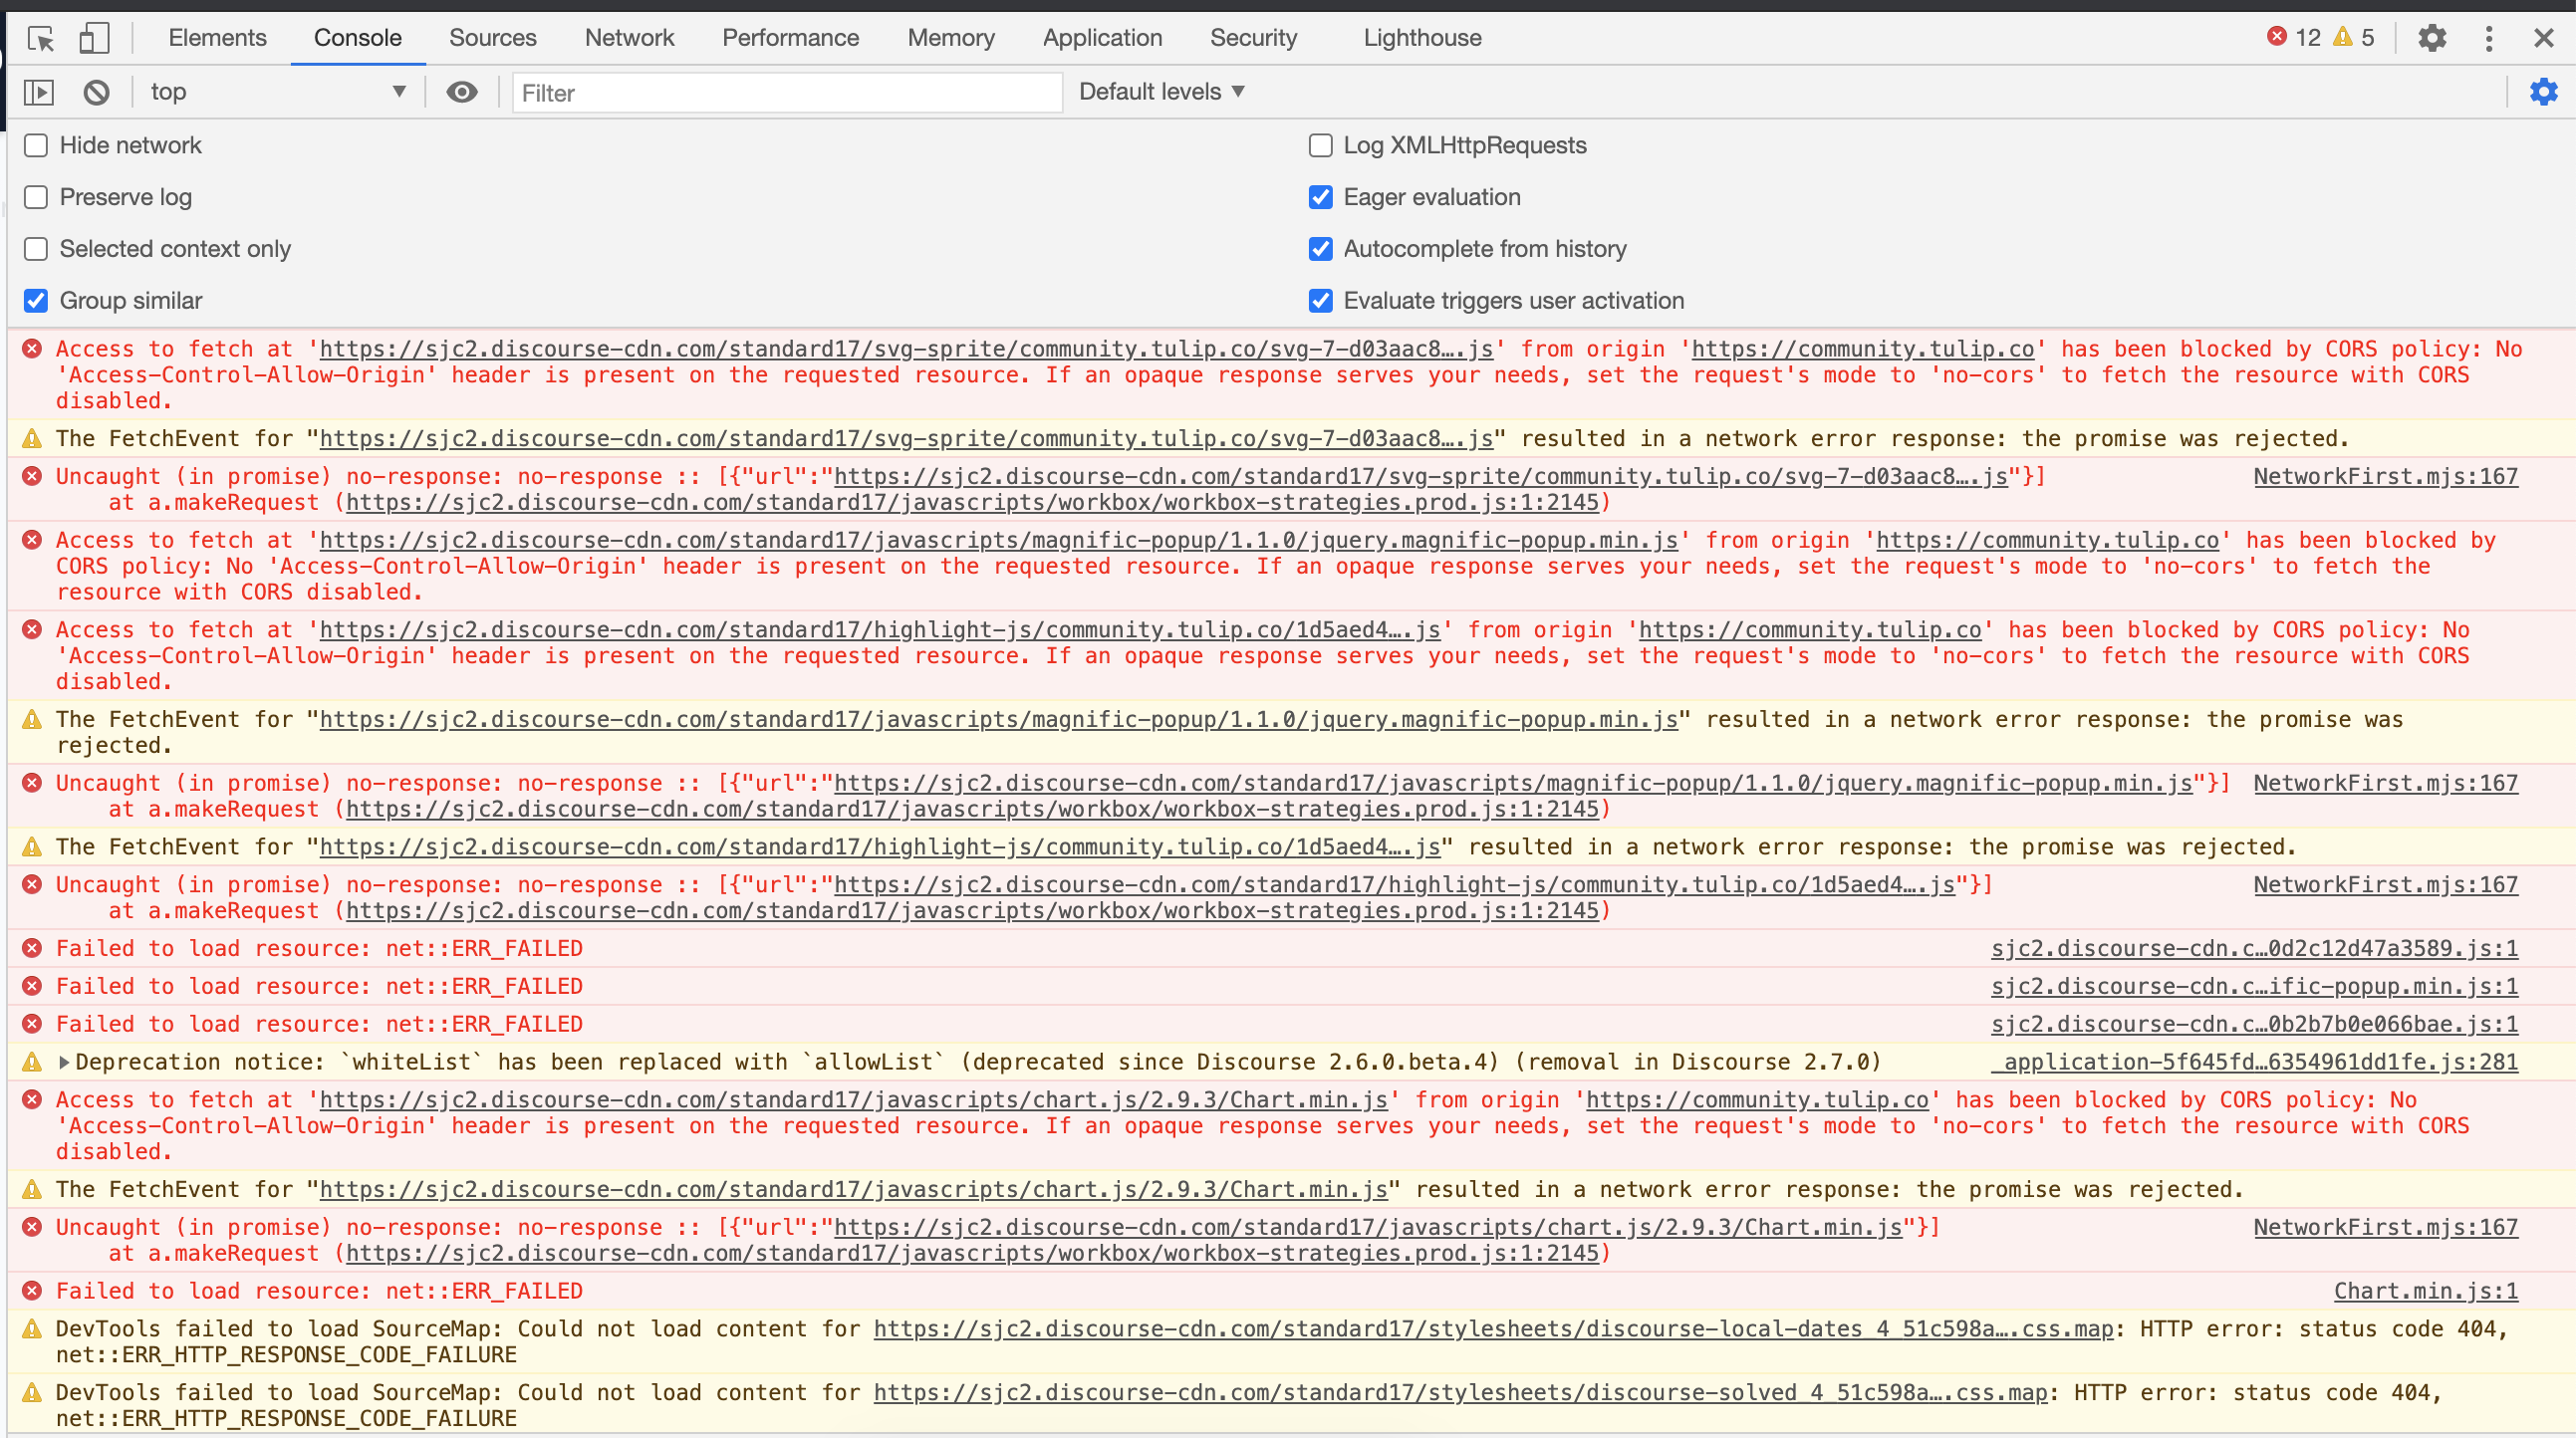Activate the inspect element picker icon
2576x1438 pixels.
click(x=41, y=38)
